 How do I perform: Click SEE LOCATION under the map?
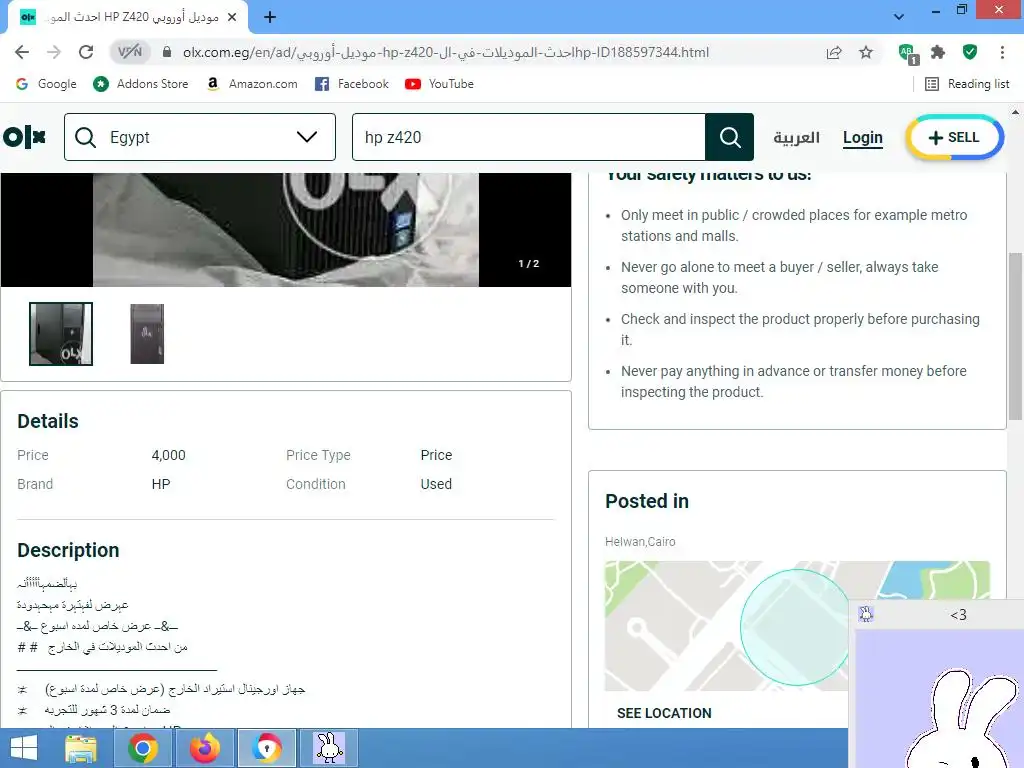(x=664, y=713)
